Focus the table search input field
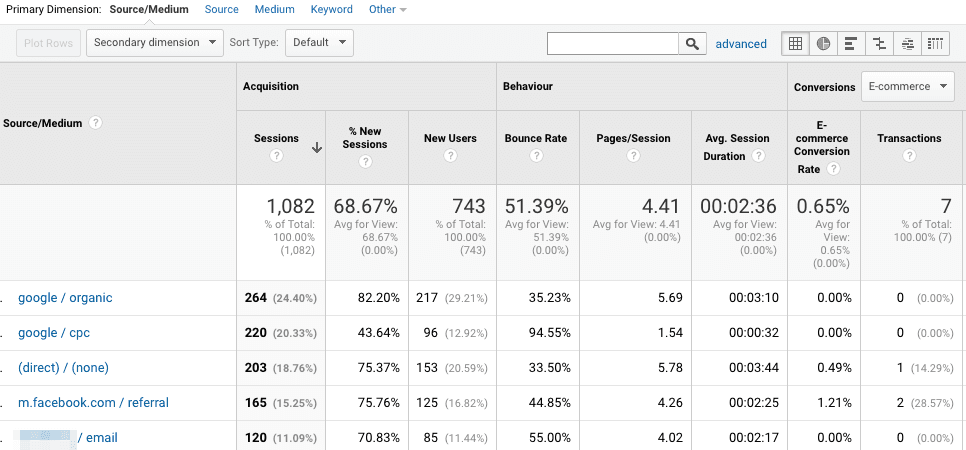This screenshot has height=450, width=966. click(x=613, y=43)
